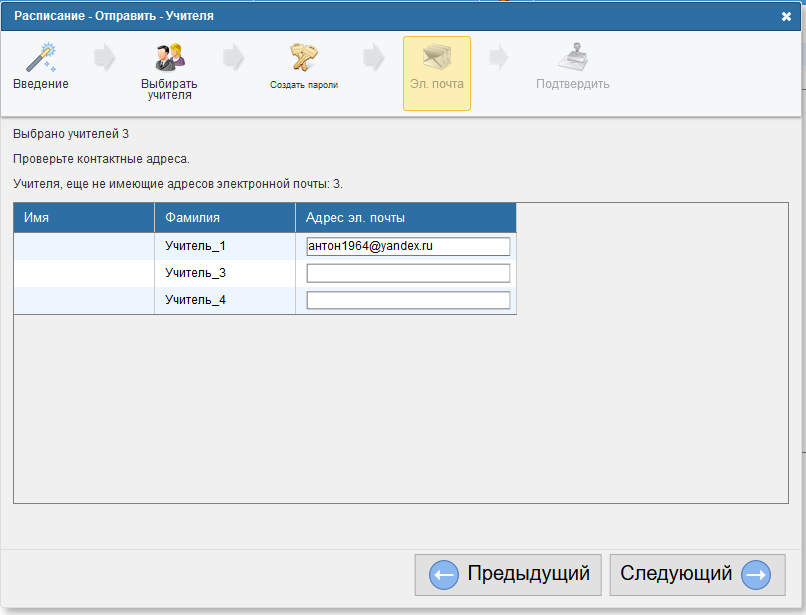Click the magic wand Введение step icon
This screenshot has width=806, height=615.
pyautogui.click(x=40, y=57)
